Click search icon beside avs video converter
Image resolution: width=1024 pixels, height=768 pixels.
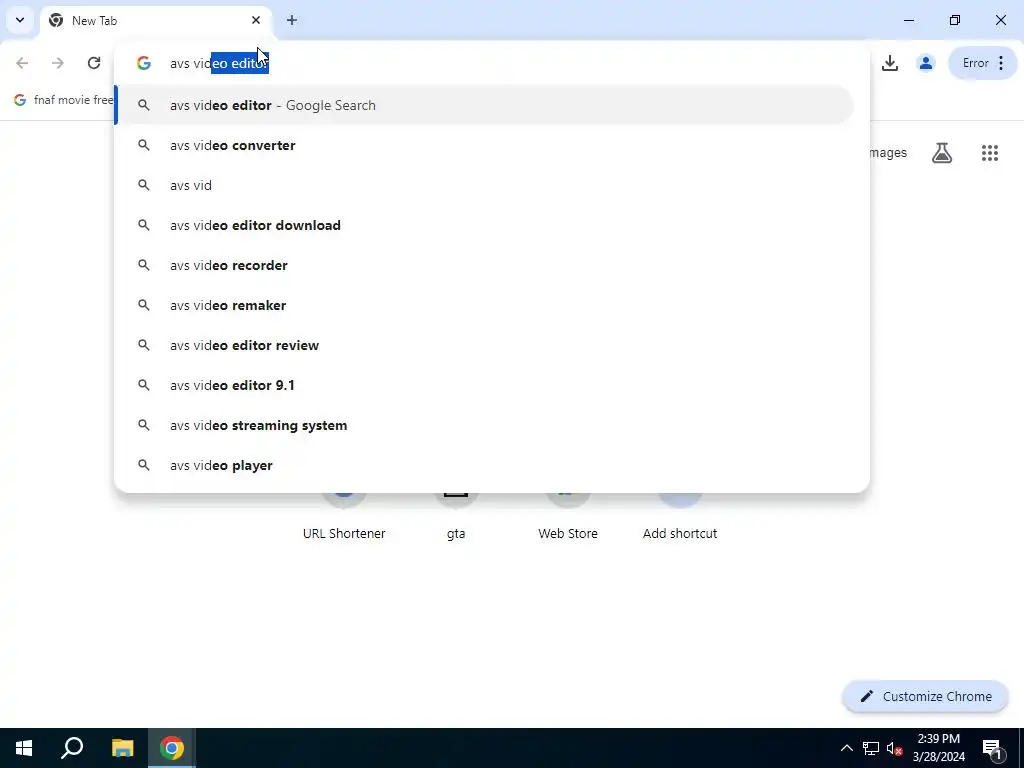click(x=144, y=145)
